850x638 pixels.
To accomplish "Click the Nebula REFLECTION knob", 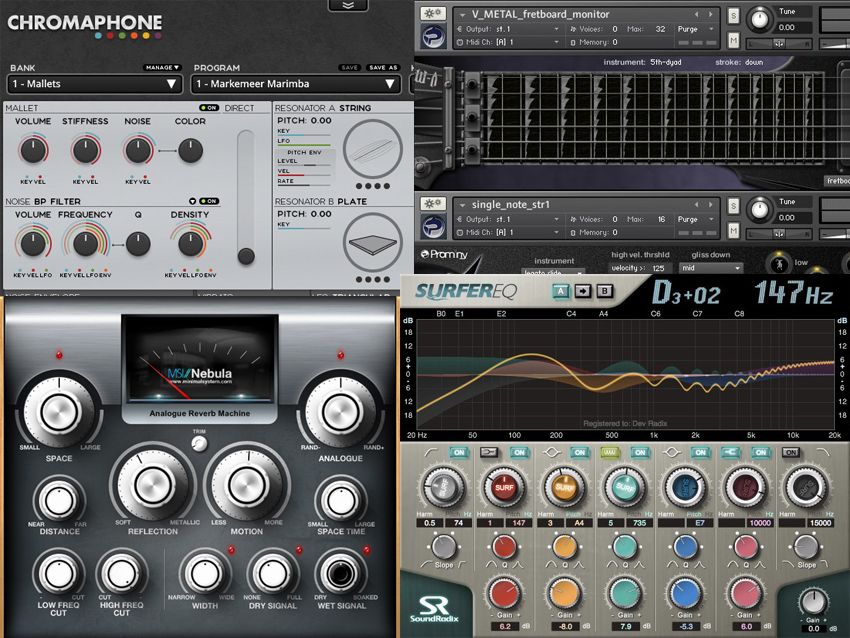I will coord(152,485).
